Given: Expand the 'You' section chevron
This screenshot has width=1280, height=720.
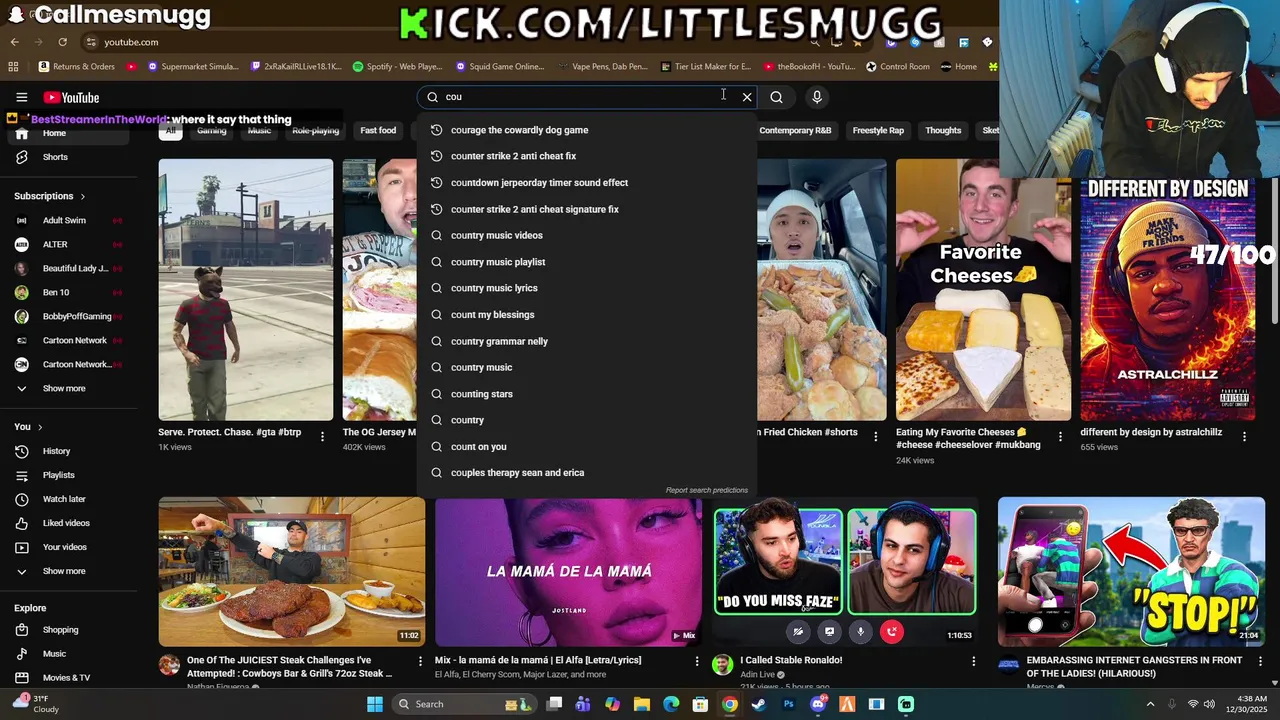Looking at the screenshot, I should [x=40, y=427].
